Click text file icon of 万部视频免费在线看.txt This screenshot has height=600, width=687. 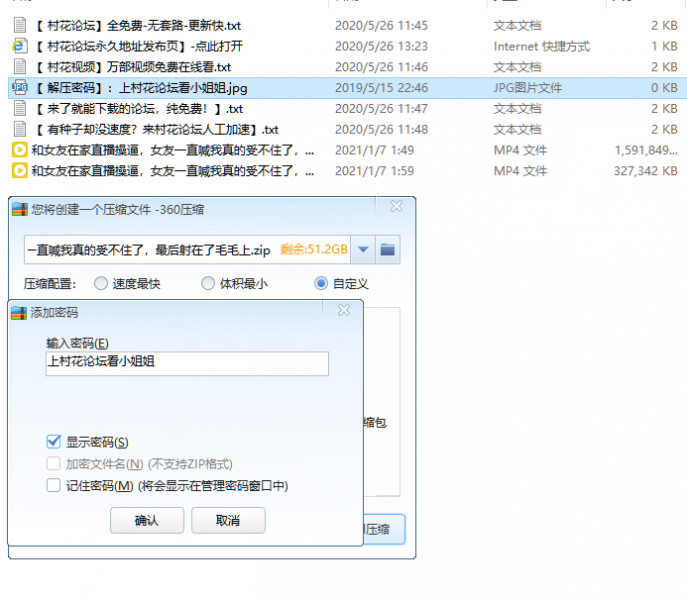[19, 67]
